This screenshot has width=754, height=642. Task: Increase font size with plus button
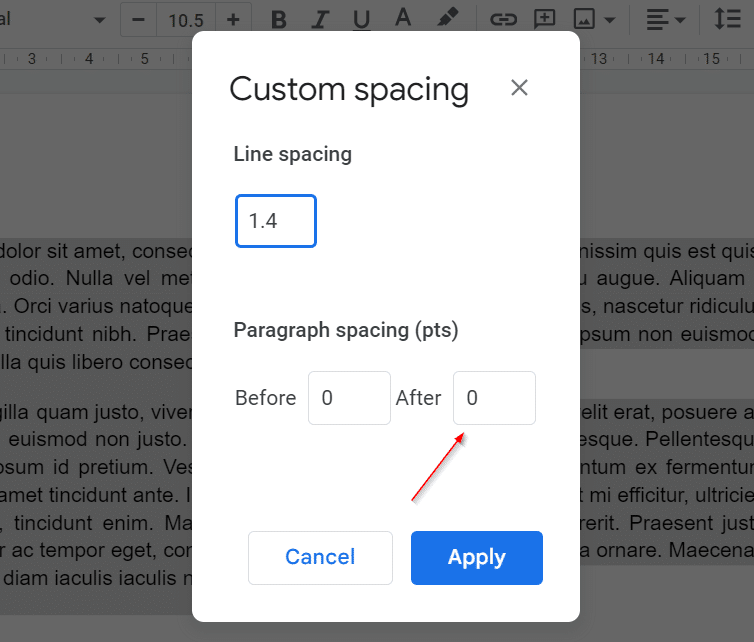(x=233, y=20)
